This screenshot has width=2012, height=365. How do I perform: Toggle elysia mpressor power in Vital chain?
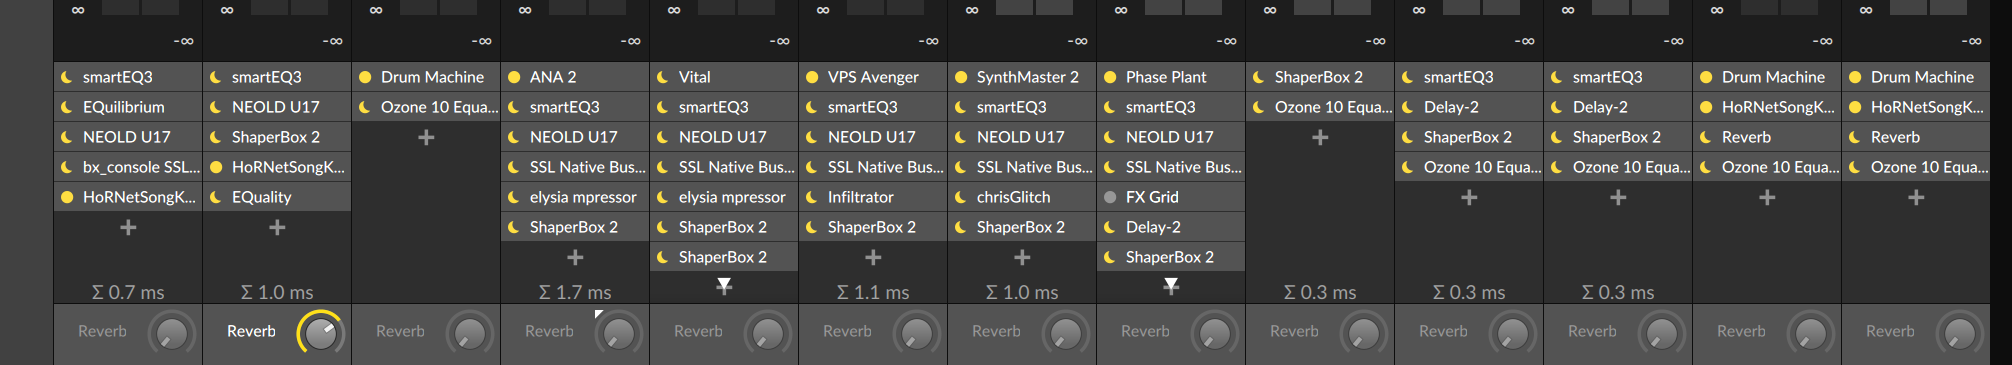(x=663, y=197)
